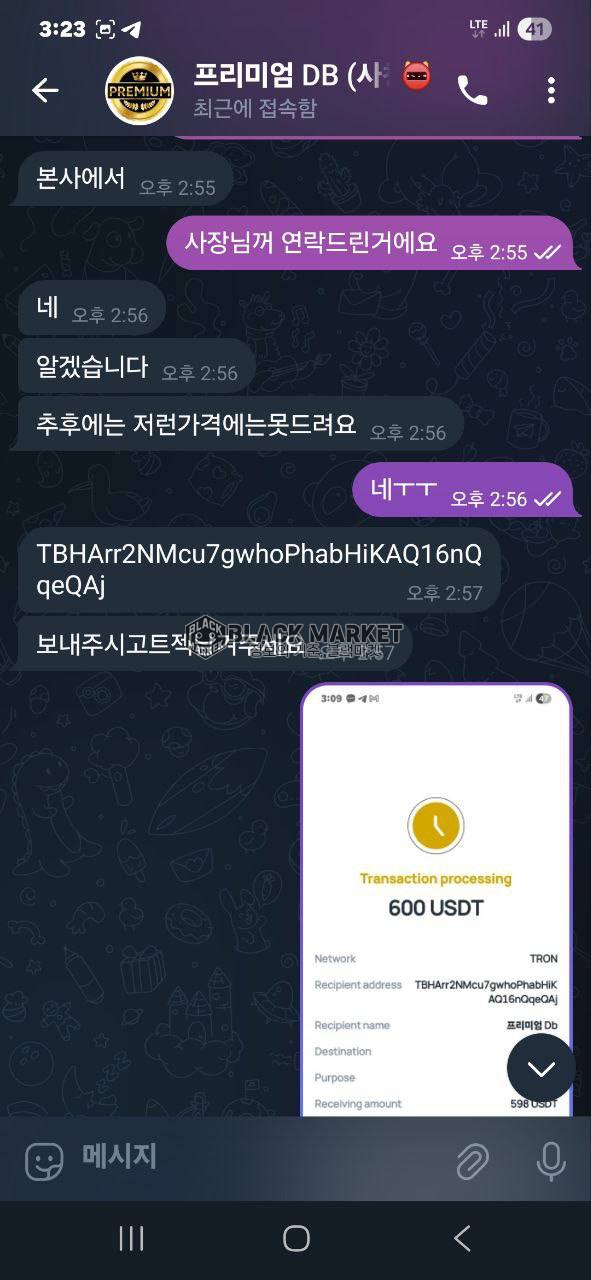591x1280 pixels.
Task: Select the 알겠습니다 received message
Action: pyautogui.click(x=137, y=366)
